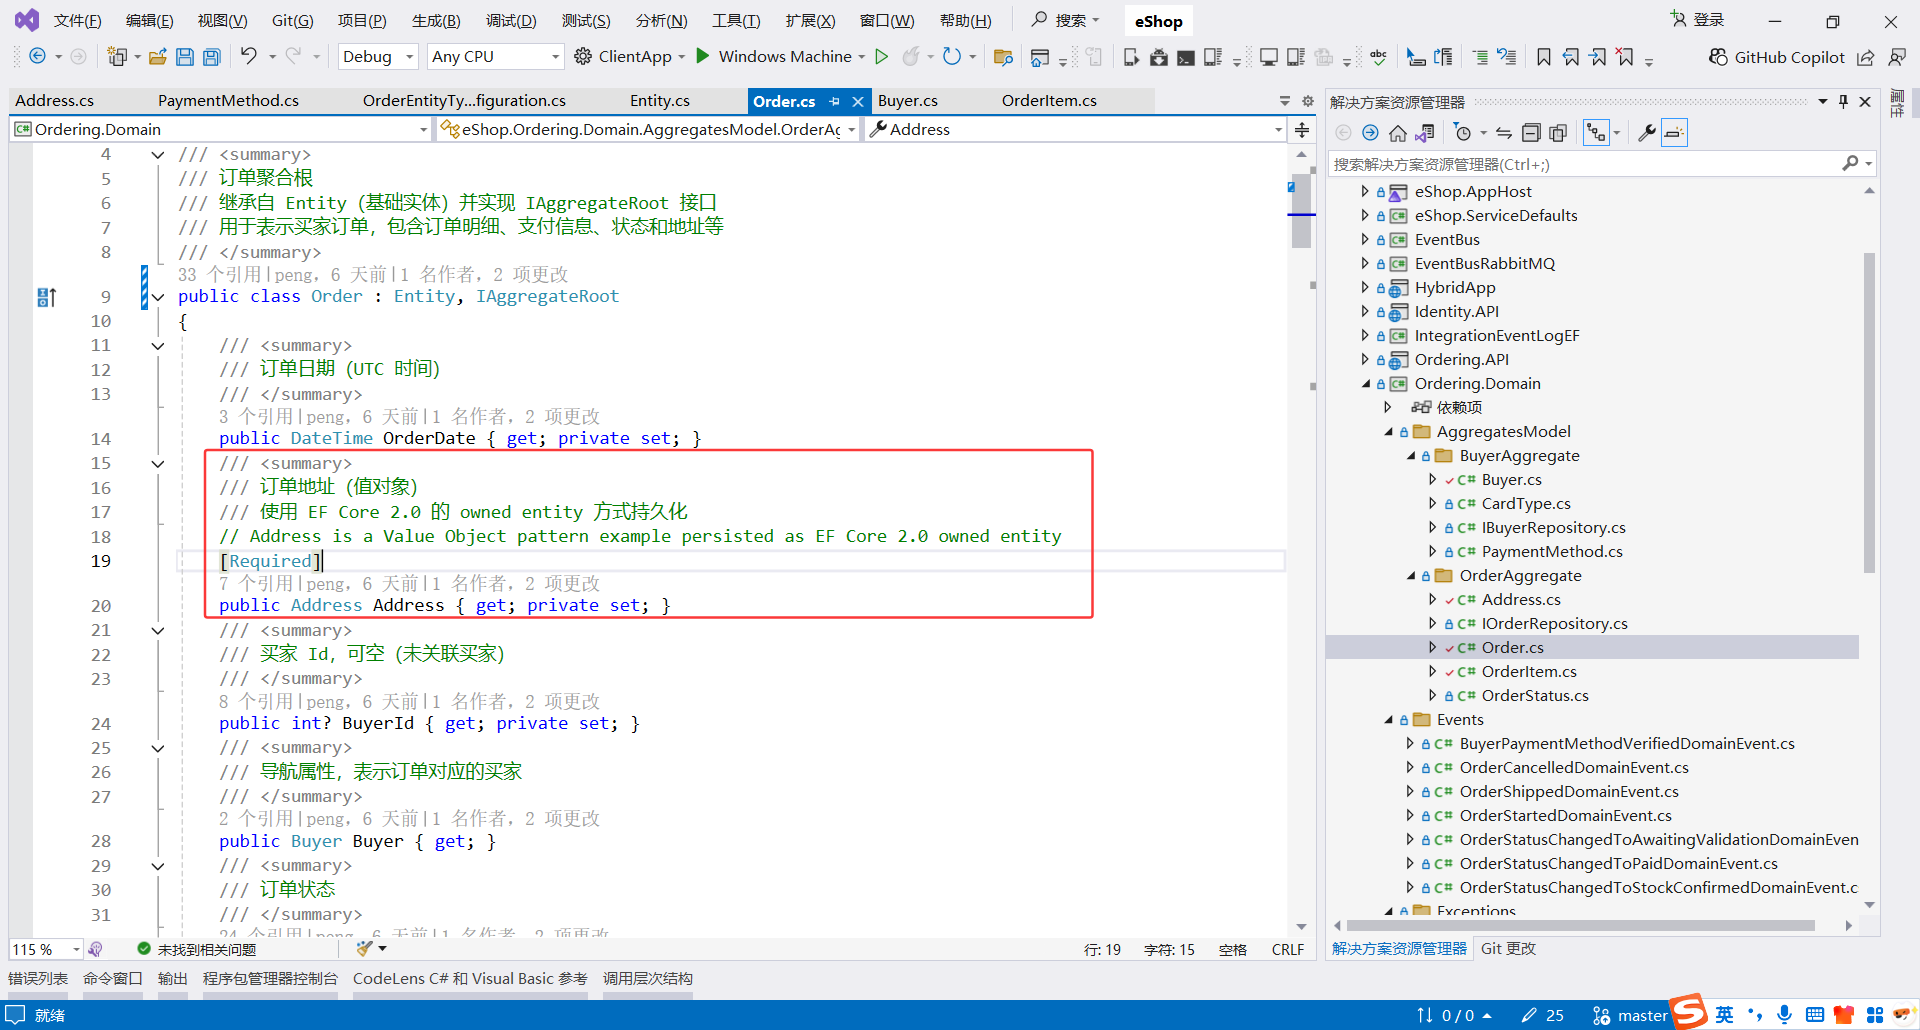This screenshot has height=1030, width=1920.
Task: Click the Open File folder icon
Action: click(157, 57)
